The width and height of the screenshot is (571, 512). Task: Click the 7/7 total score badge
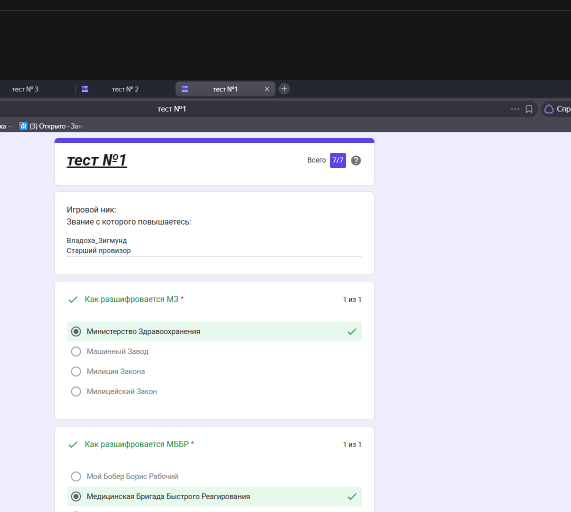(338, 161)
